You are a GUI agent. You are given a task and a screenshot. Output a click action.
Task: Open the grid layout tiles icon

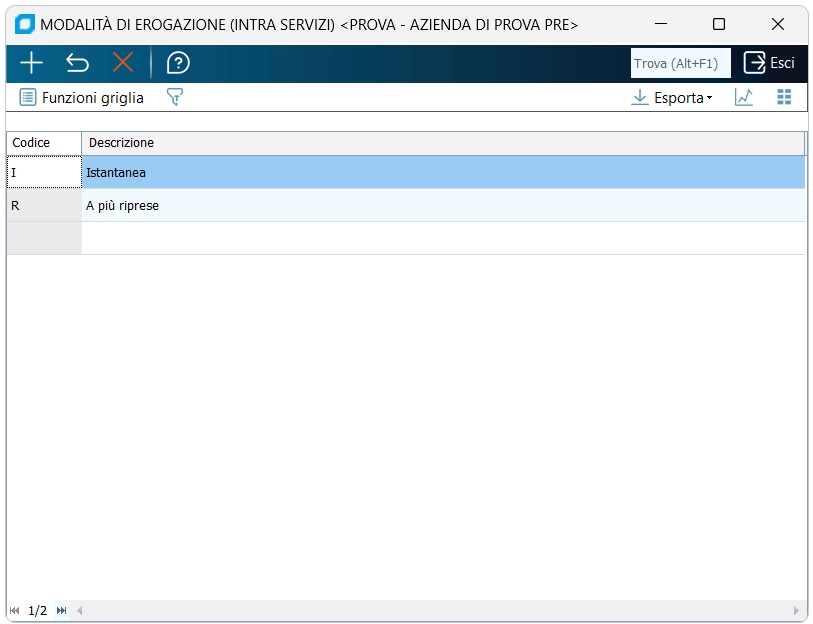(784, 97)
